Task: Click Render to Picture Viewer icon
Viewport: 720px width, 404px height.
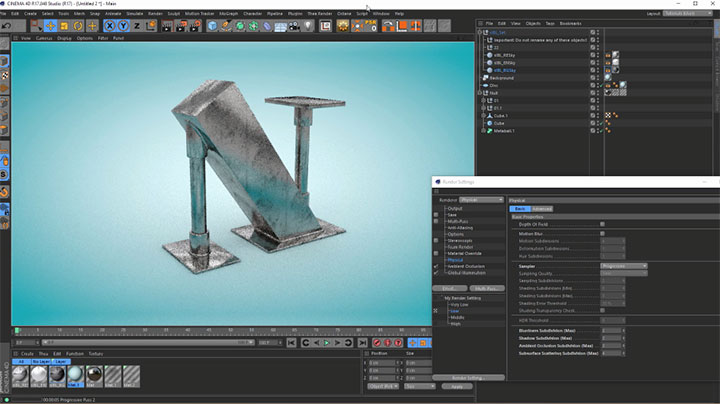Action: [x=181, y=26]
